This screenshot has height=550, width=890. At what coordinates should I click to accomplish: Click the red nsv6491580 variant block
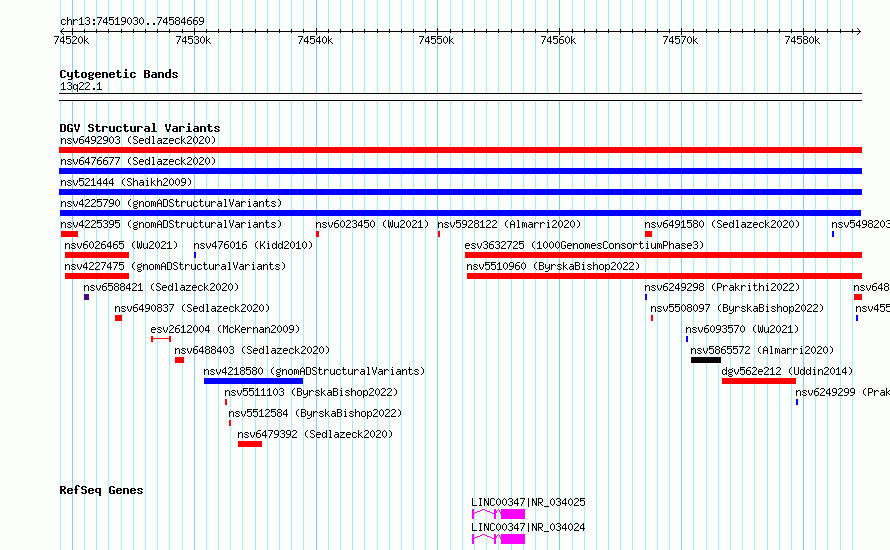coord(648,234)
